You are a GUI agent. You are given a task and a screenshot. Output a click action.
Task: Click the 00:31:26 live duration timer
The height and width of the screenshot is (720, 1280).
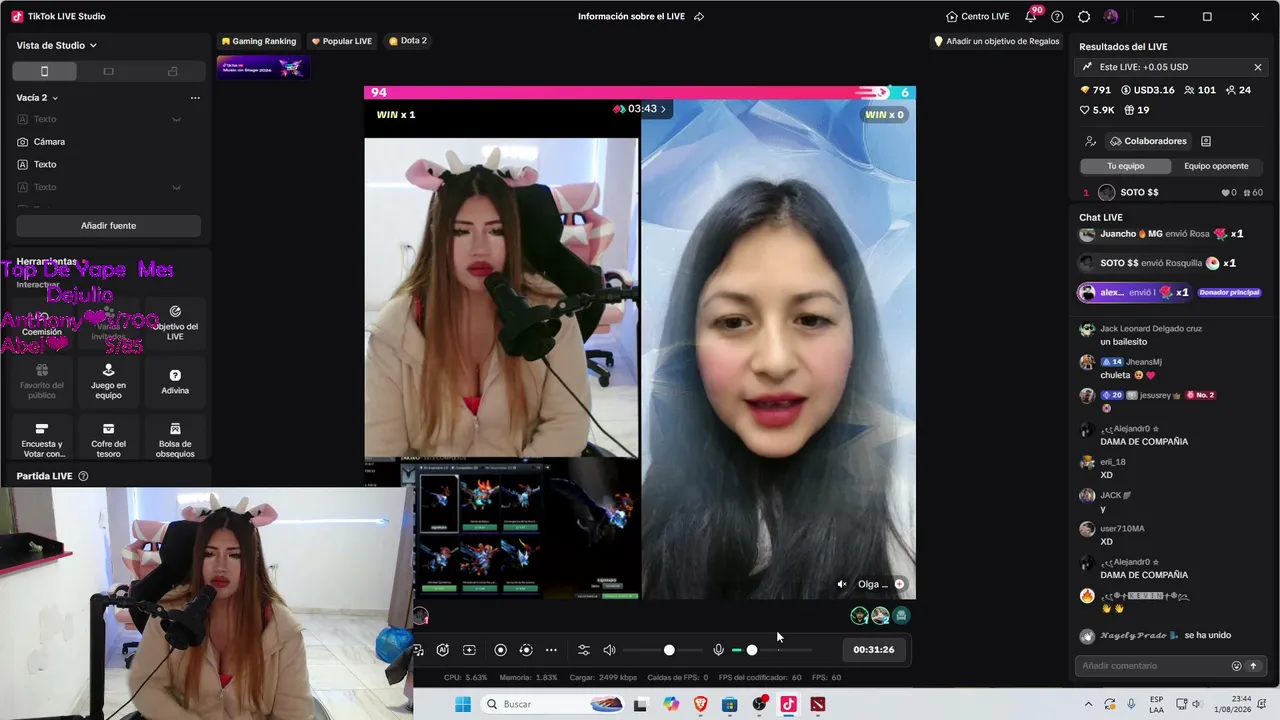tap(874, 650)
